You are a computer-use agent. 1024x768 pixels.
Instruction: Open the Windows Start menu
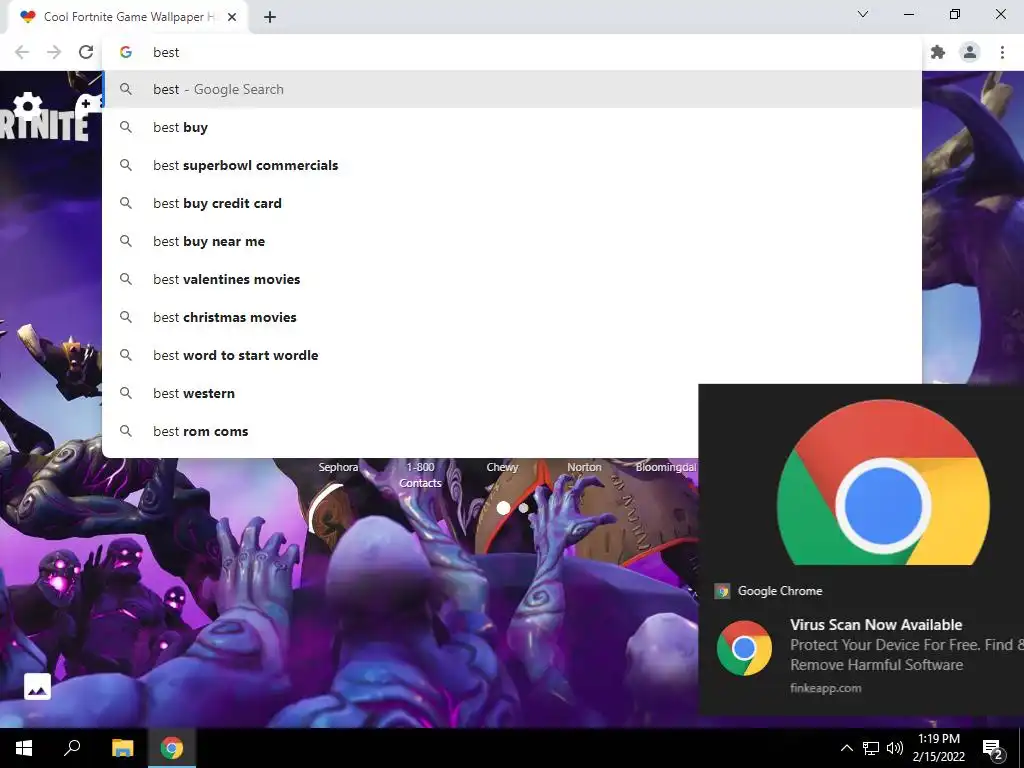click(x=24, y=748)
